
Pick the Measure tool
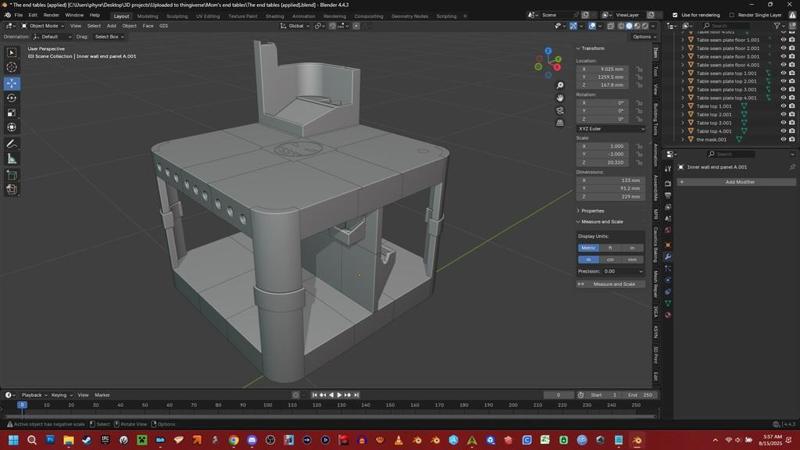tap(12, 158)
